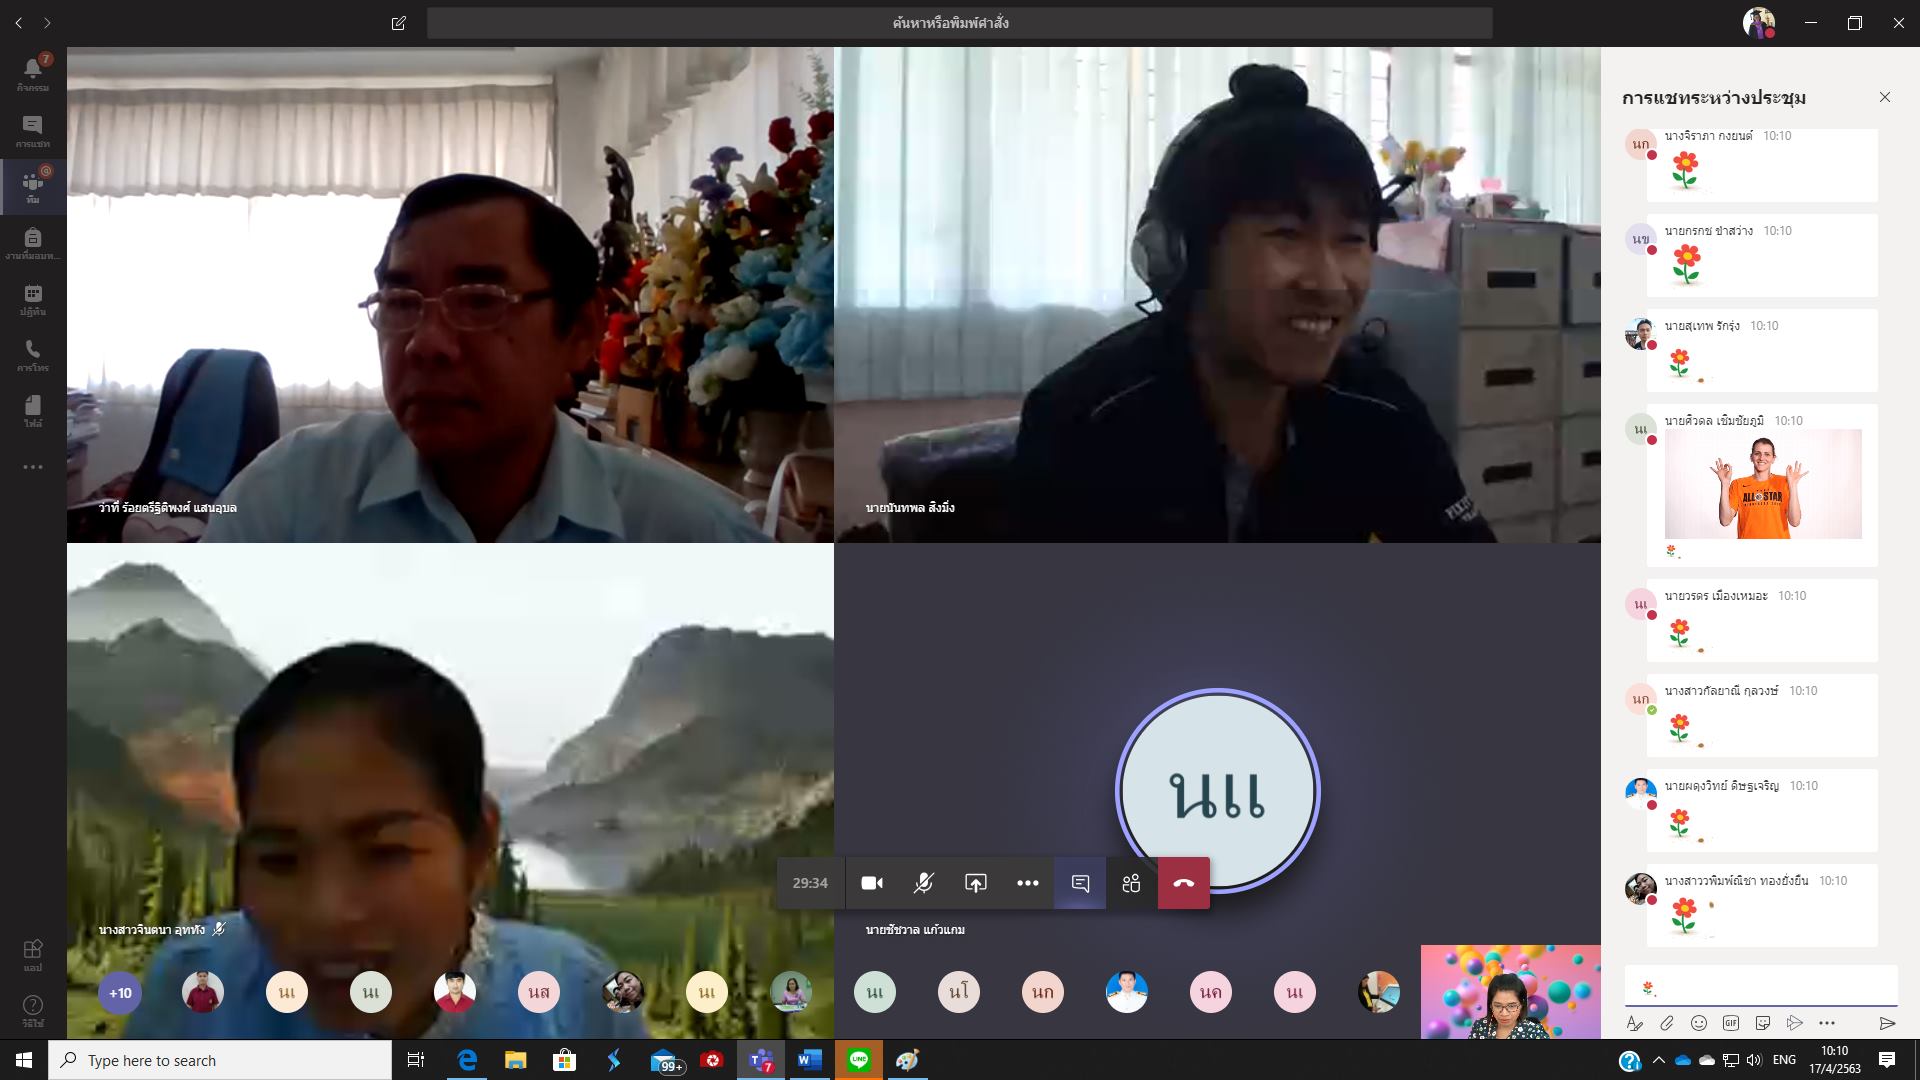The width and height of the screenshot is (1920, 1080).
Task: Open emoji picker in chat compose
Action: (1698, 1023)
